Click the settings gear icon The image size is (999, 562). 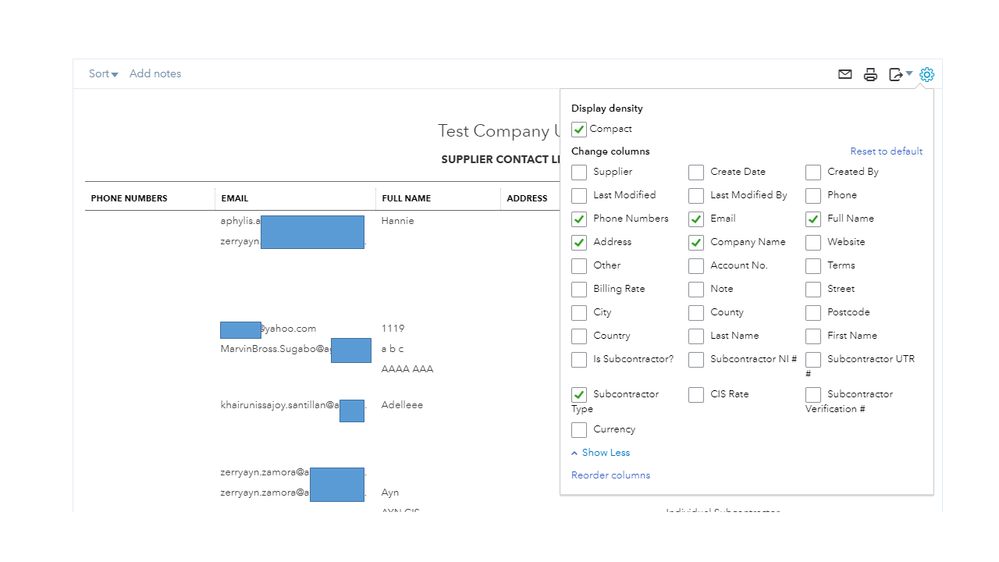[x=927, y=74]
